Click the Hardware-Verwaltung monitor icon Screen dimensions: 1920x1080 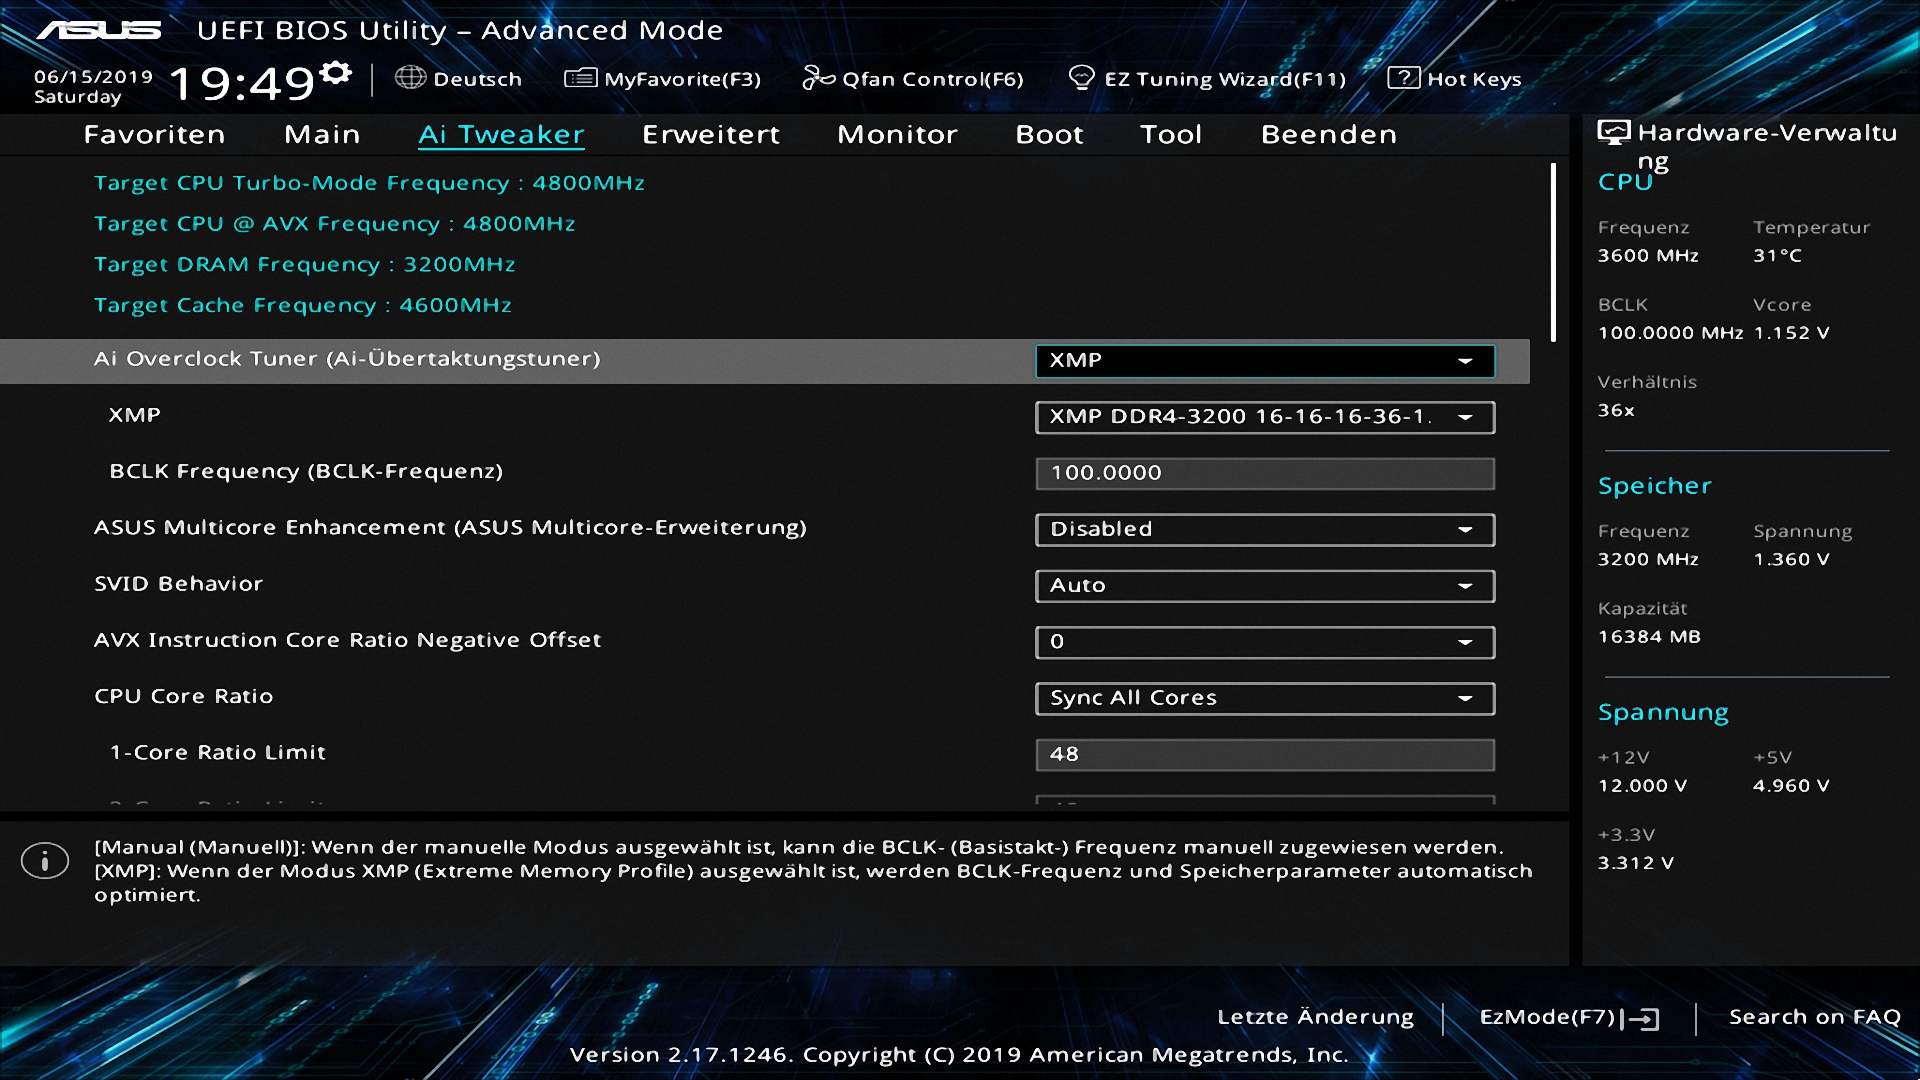pyautogui.click(x=1613, y=133)
